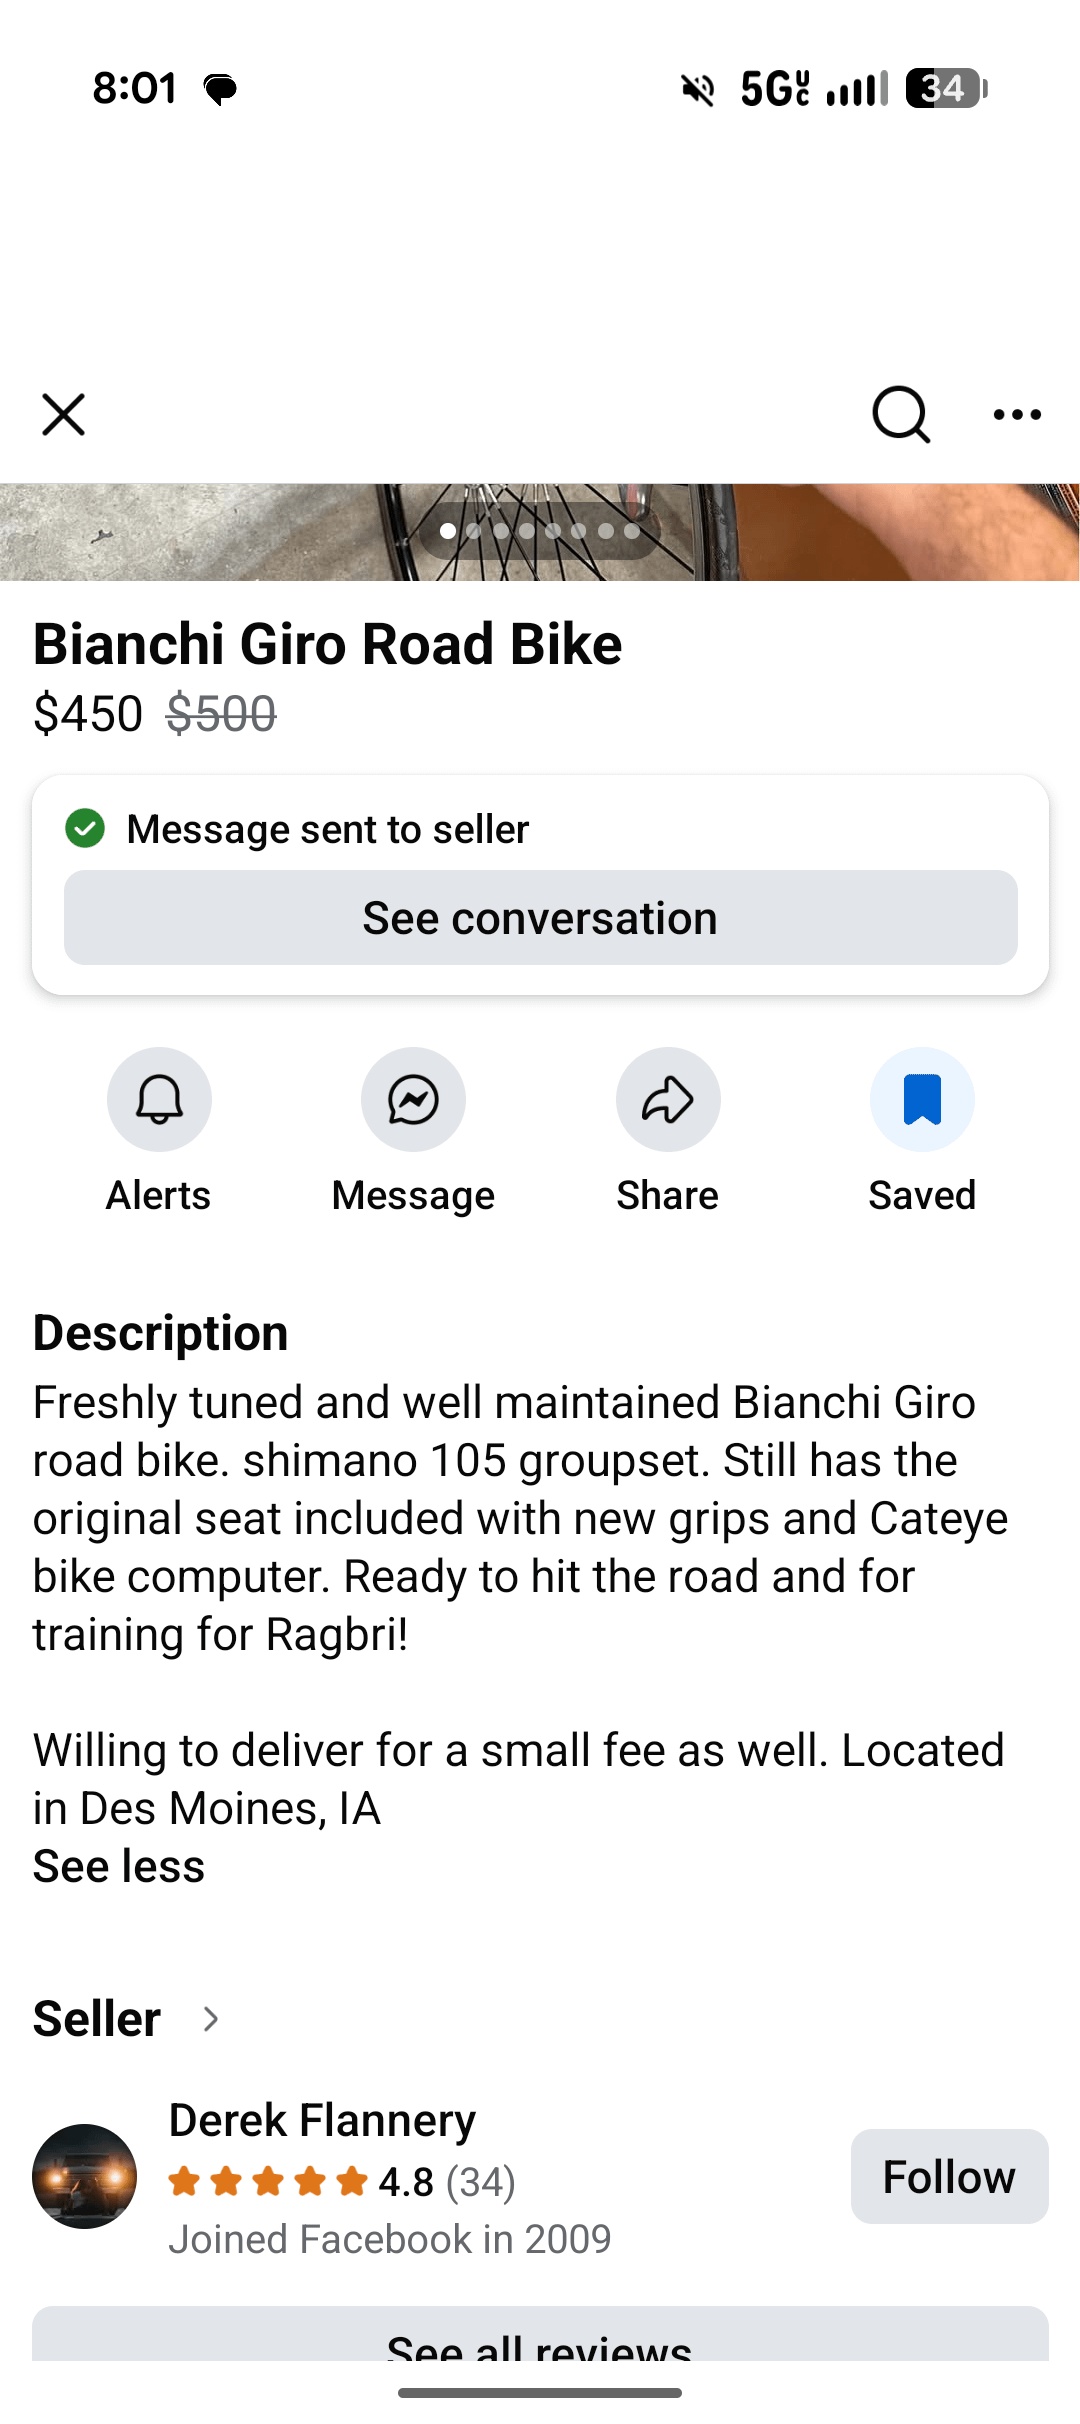Expand the Seller section chevron
The width and height of the screenshot is (1080, 2424).
tap(210, 2019)
